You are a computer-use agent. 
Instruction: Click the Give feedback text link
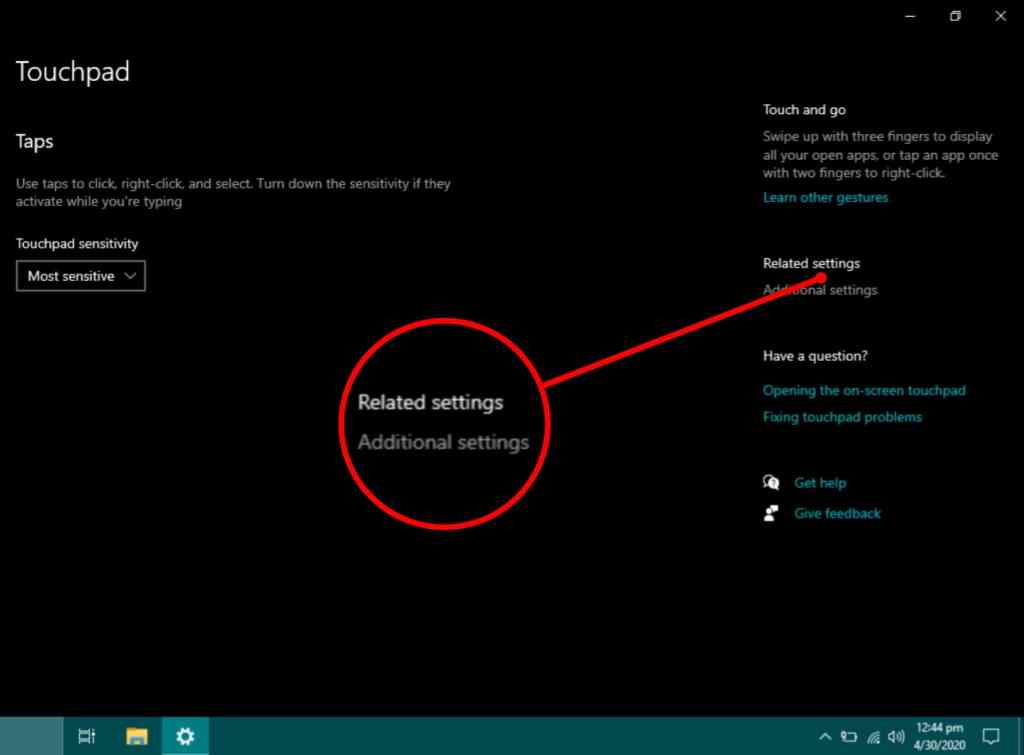[x=837, y=513]
